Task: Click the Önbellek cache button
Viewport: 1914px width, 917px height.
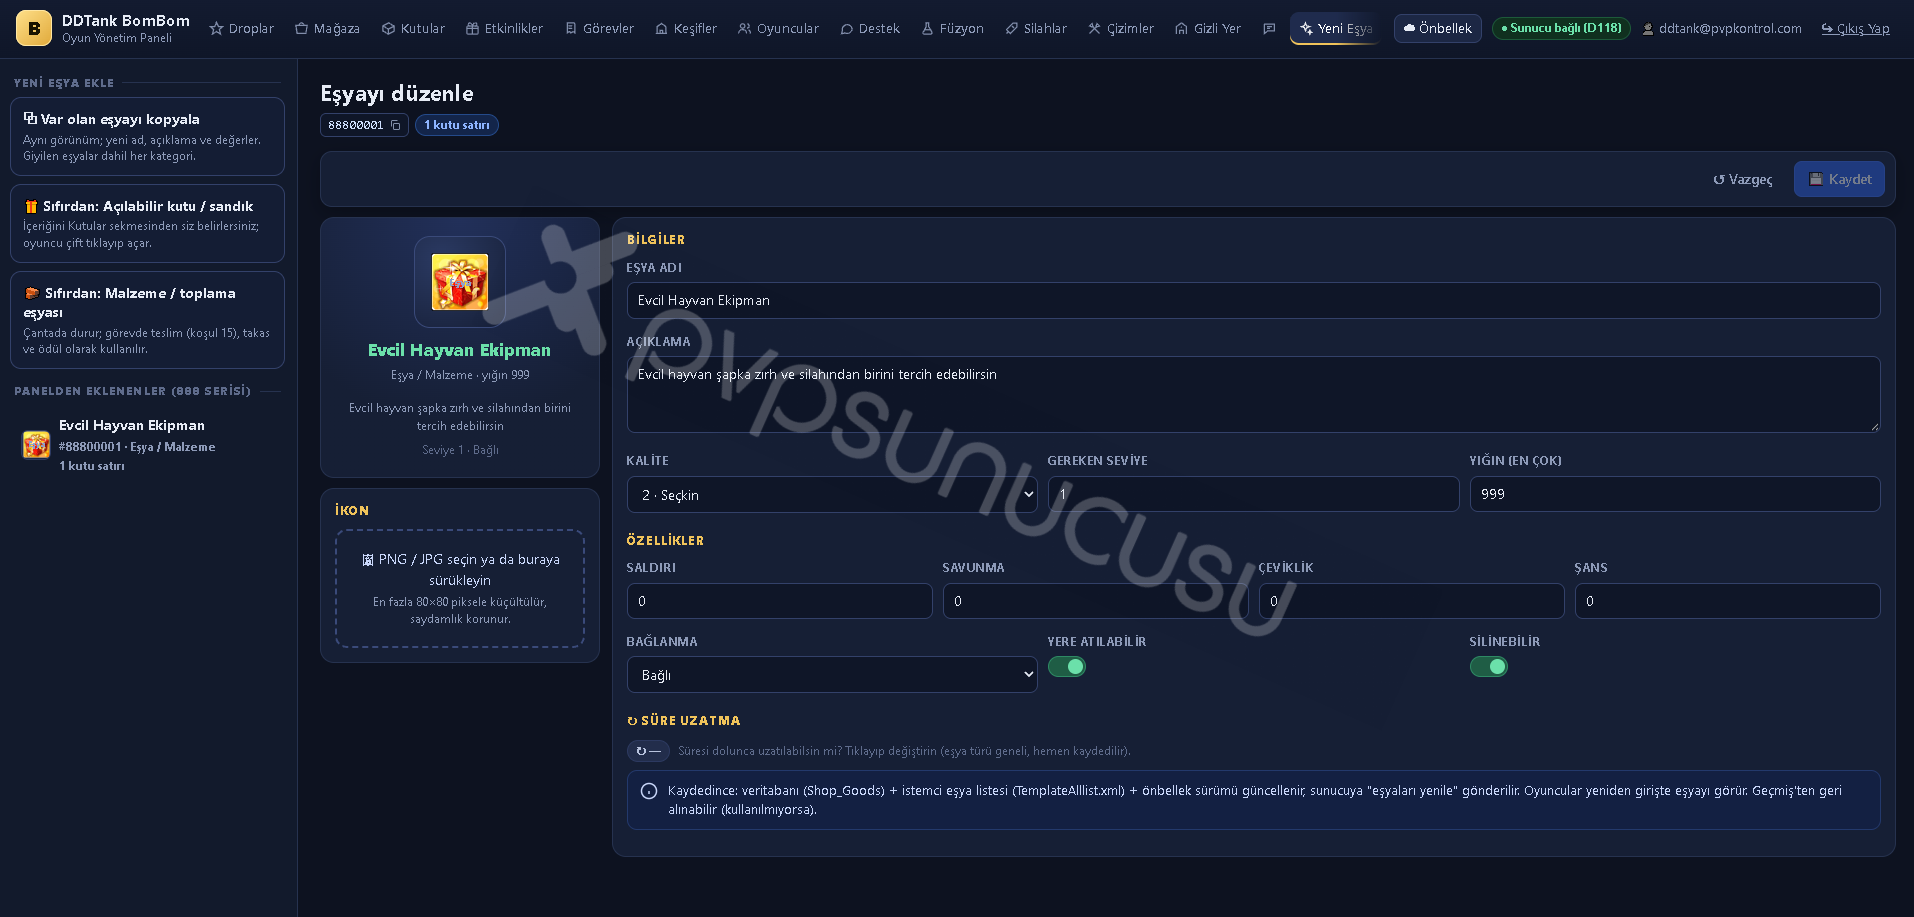Action: coord(1438,28)
